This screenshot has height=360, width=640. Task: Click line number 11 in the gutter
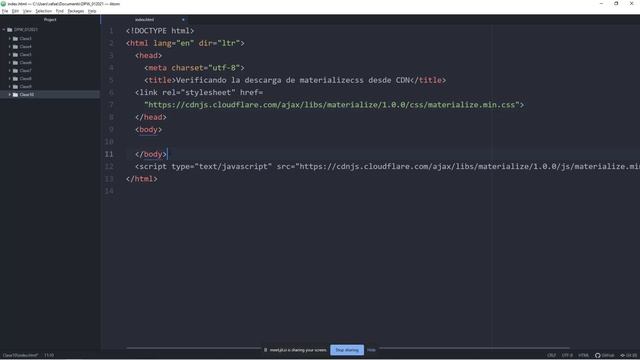pyautogui.click(x=109, y=154)
